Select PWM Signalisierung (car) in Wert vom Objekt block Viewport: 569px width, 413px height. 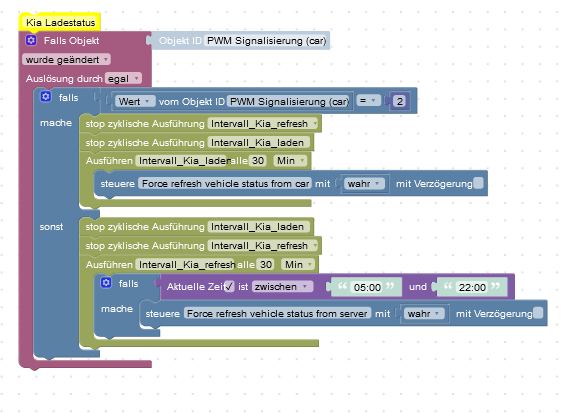click(289, 101)
